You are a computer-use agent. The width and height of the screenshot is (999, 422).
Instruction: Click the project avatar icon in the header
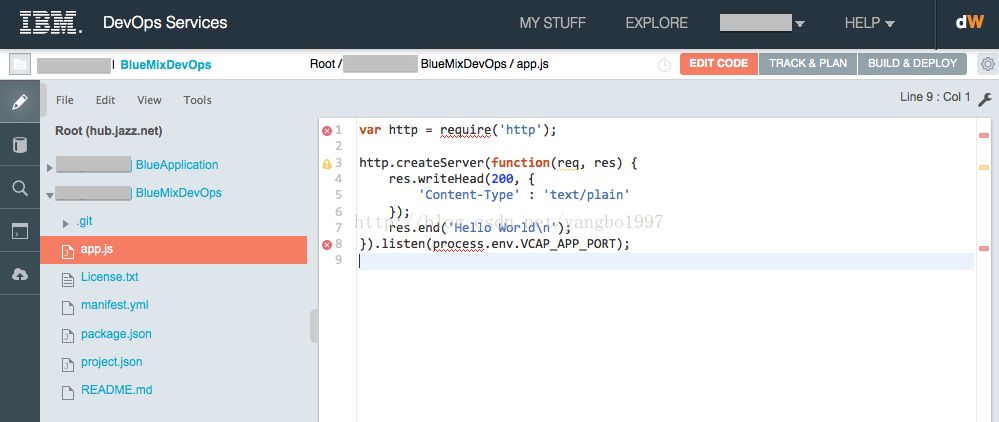tap(20, 64)
